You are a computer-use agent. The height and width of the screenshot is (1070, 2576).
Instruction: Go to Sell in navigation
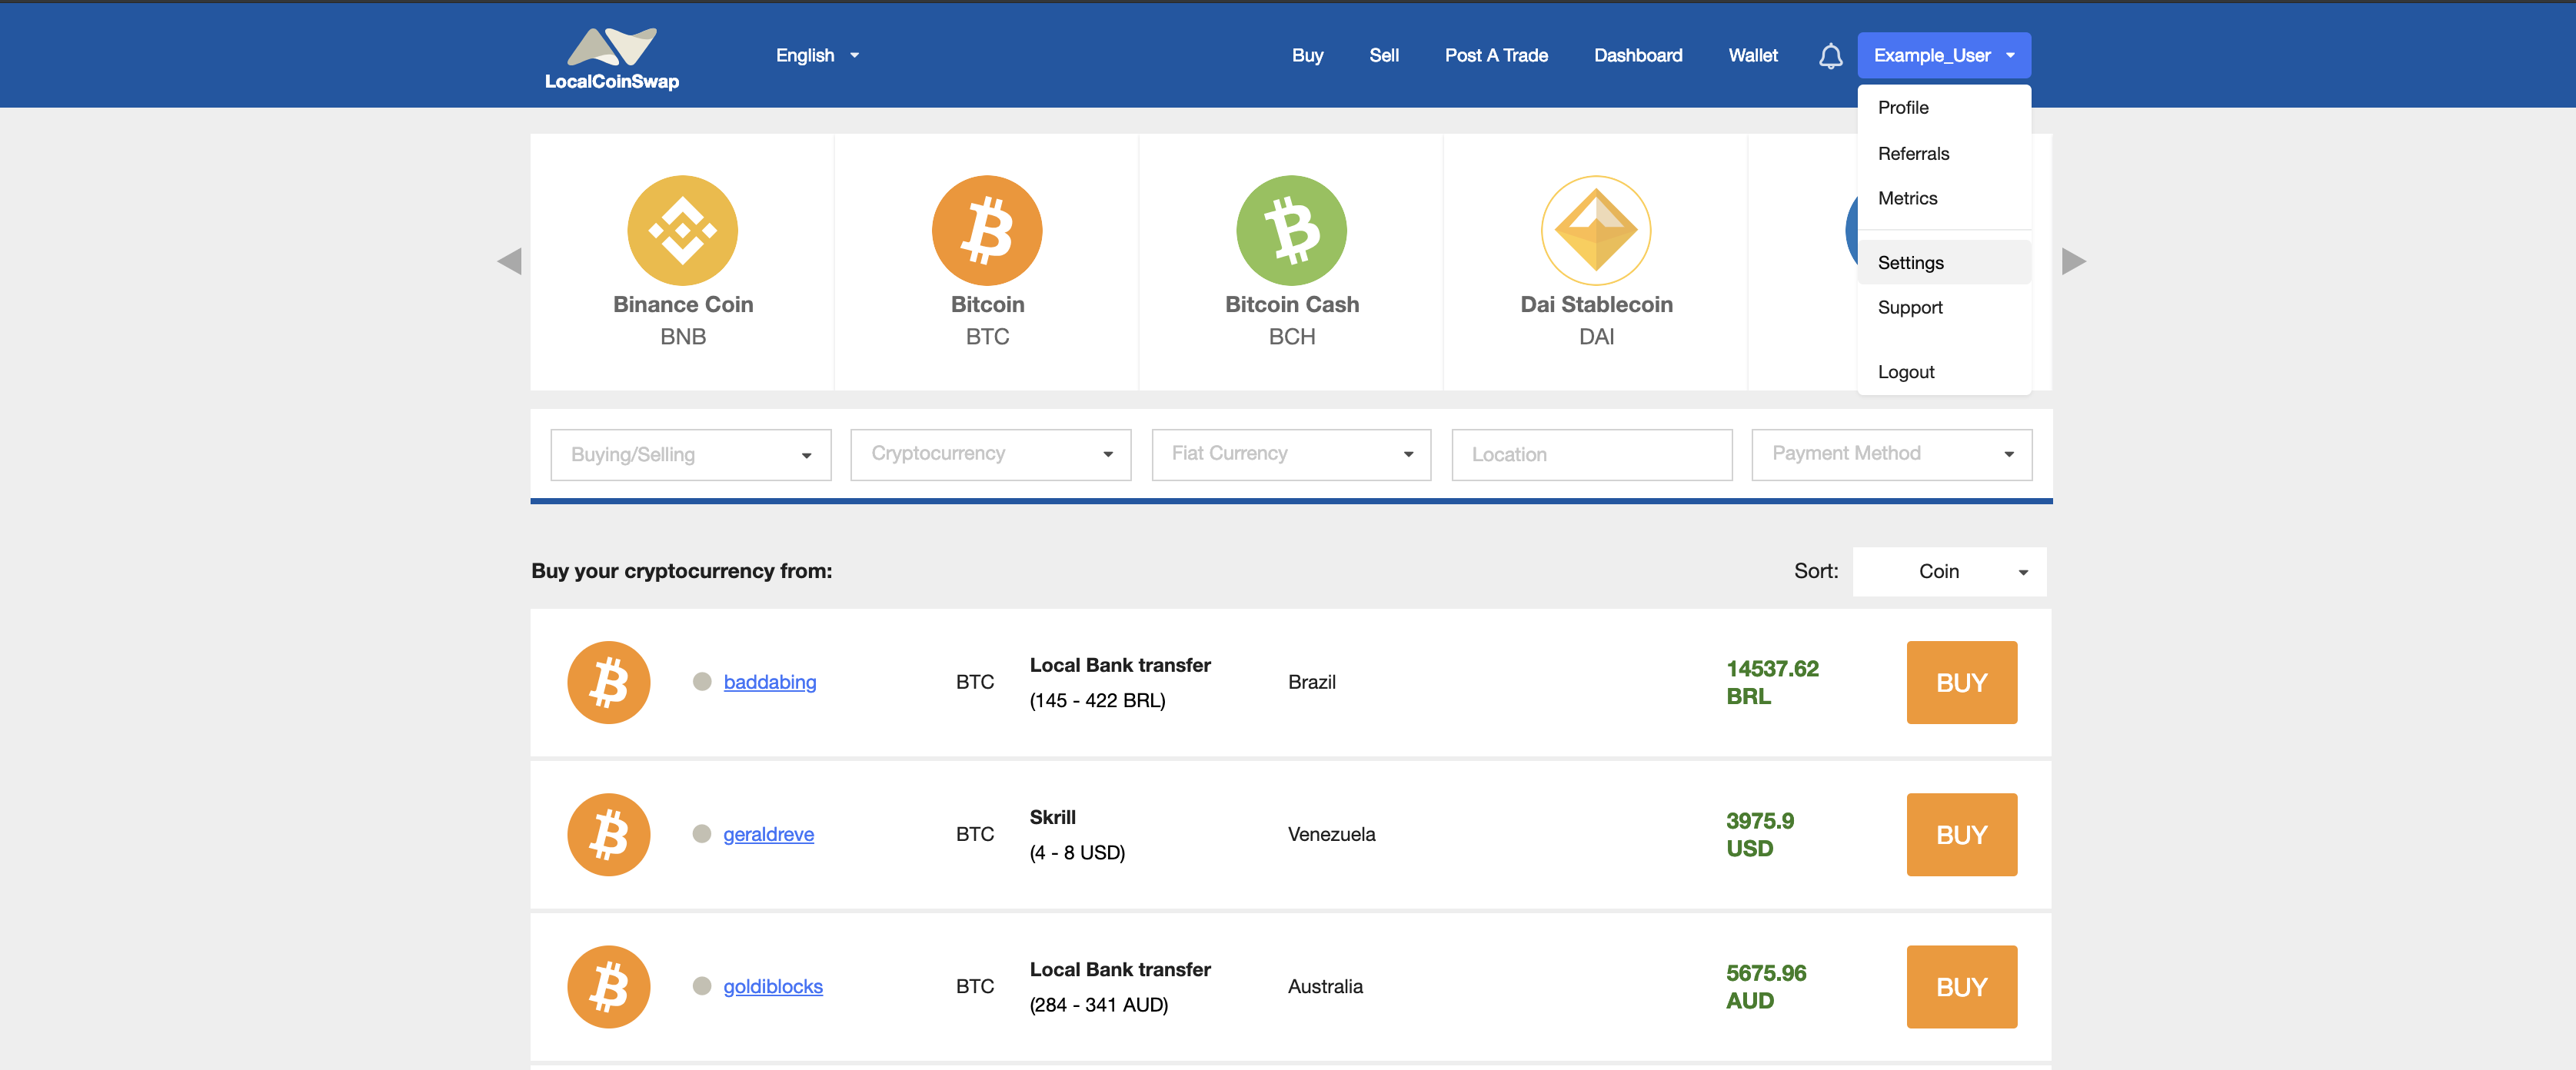(x=1383, y=55)
